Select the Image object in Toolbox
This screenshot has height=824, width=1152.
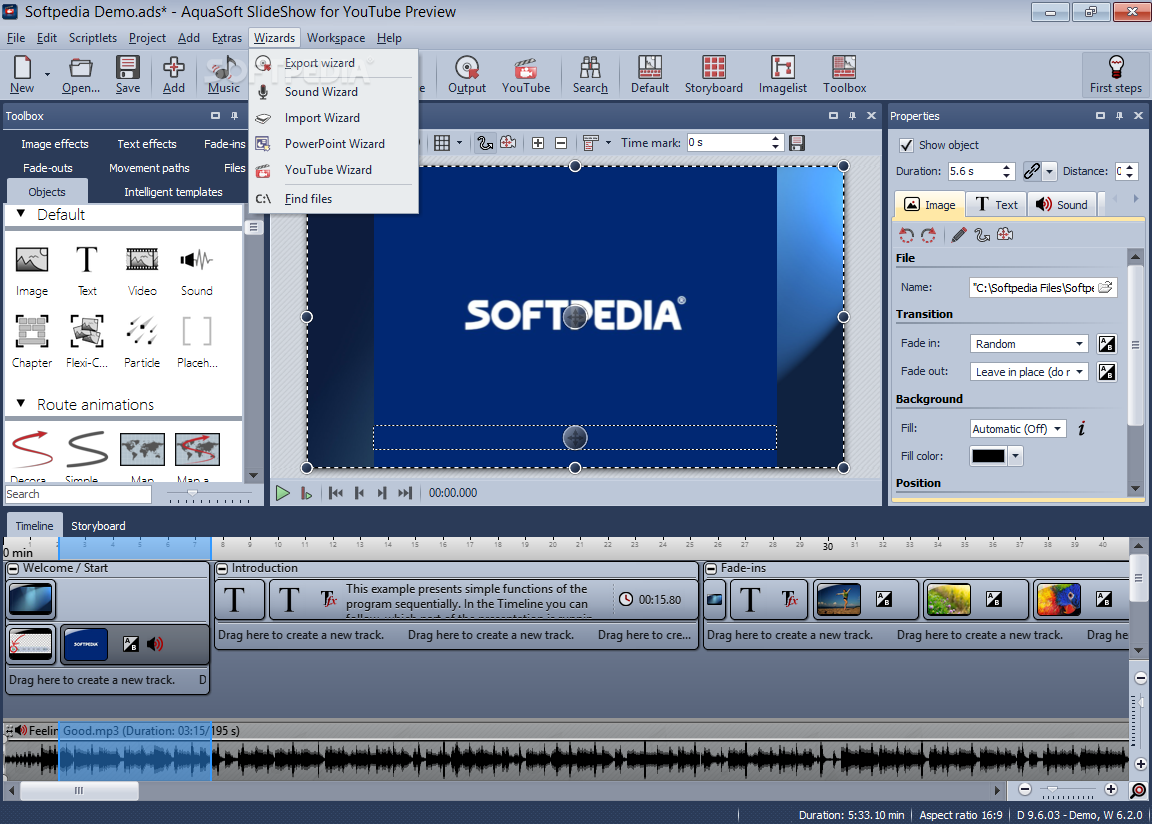[32, 271]
